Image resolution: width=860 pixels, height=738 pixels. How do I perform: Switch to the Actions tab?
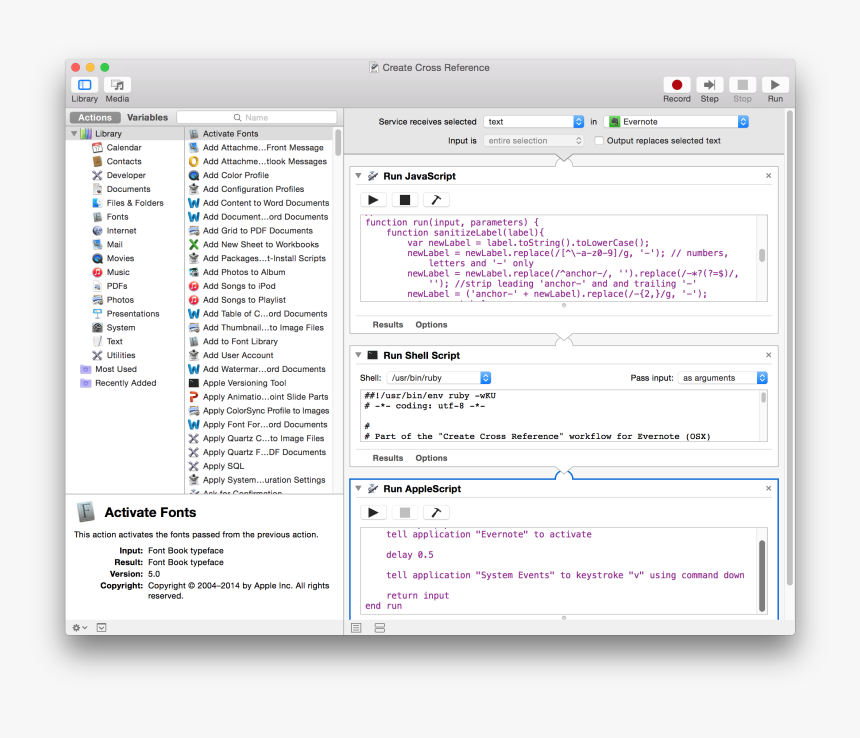(95, 117)
